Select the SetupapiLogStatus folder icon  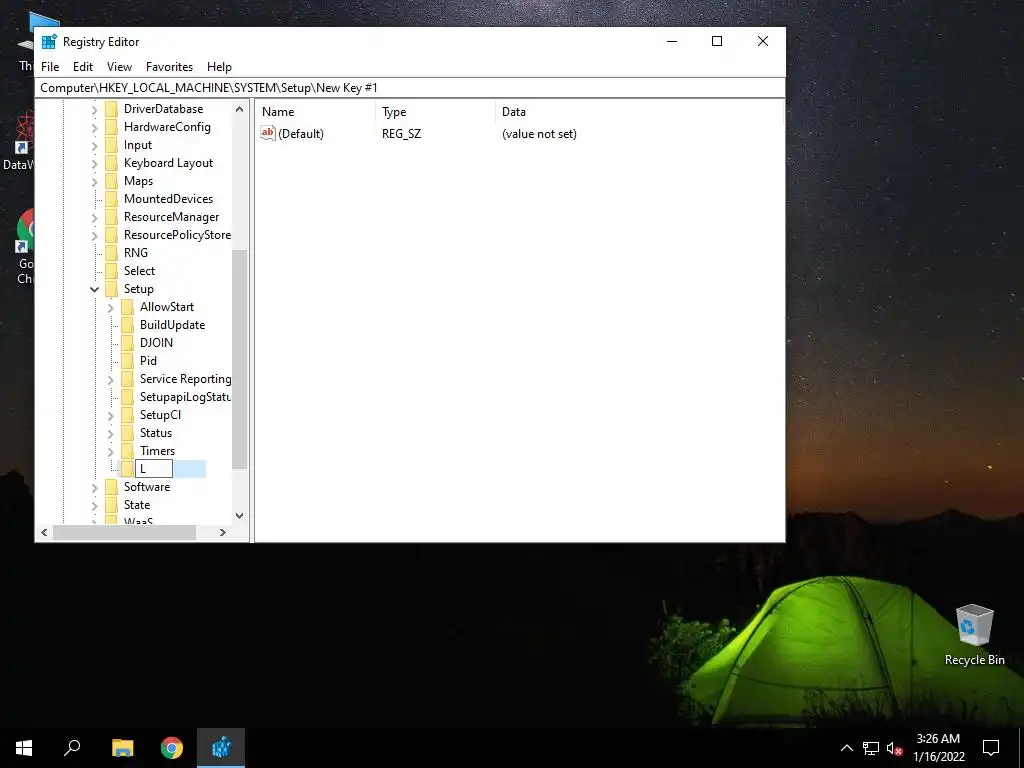tap(127, 396)
